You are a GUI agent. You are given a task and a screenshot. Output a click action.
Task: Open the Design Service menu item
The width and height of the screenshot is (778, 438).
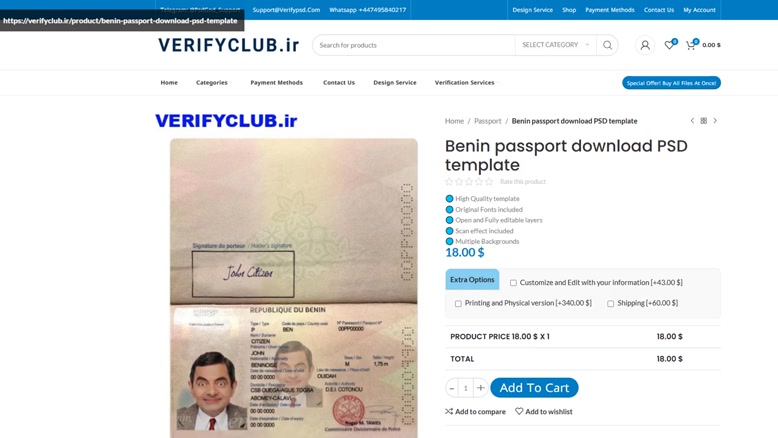pyautogui.click(x=395, y=83)
